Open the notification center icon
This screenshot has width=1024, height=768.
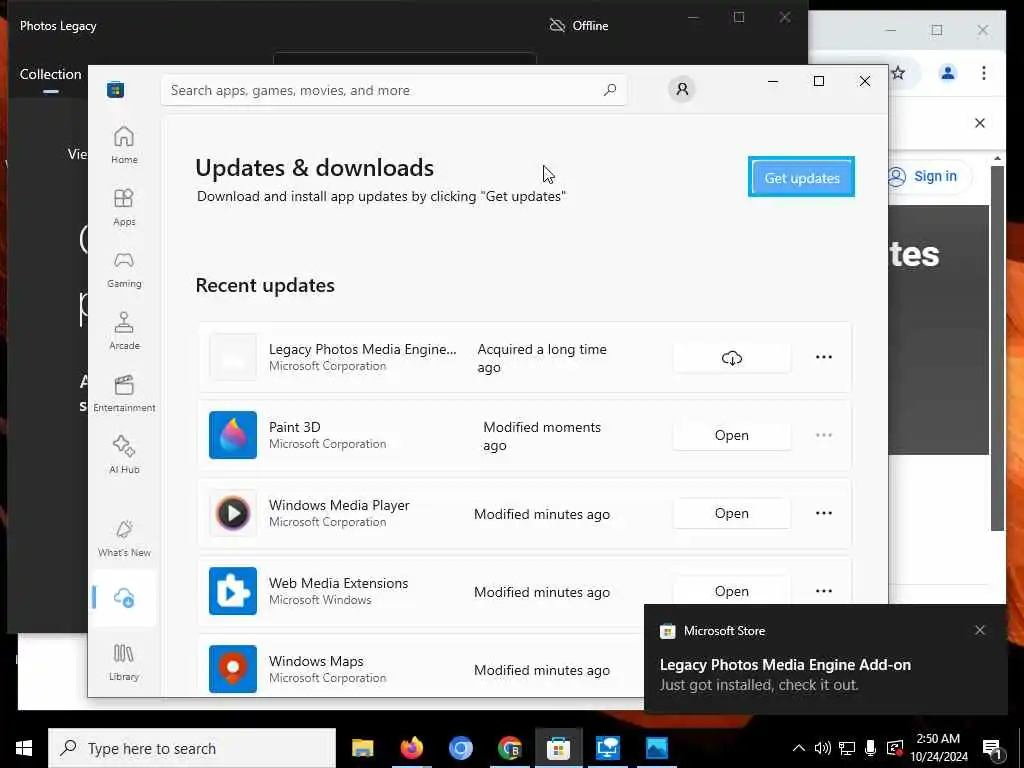[993, 749]
